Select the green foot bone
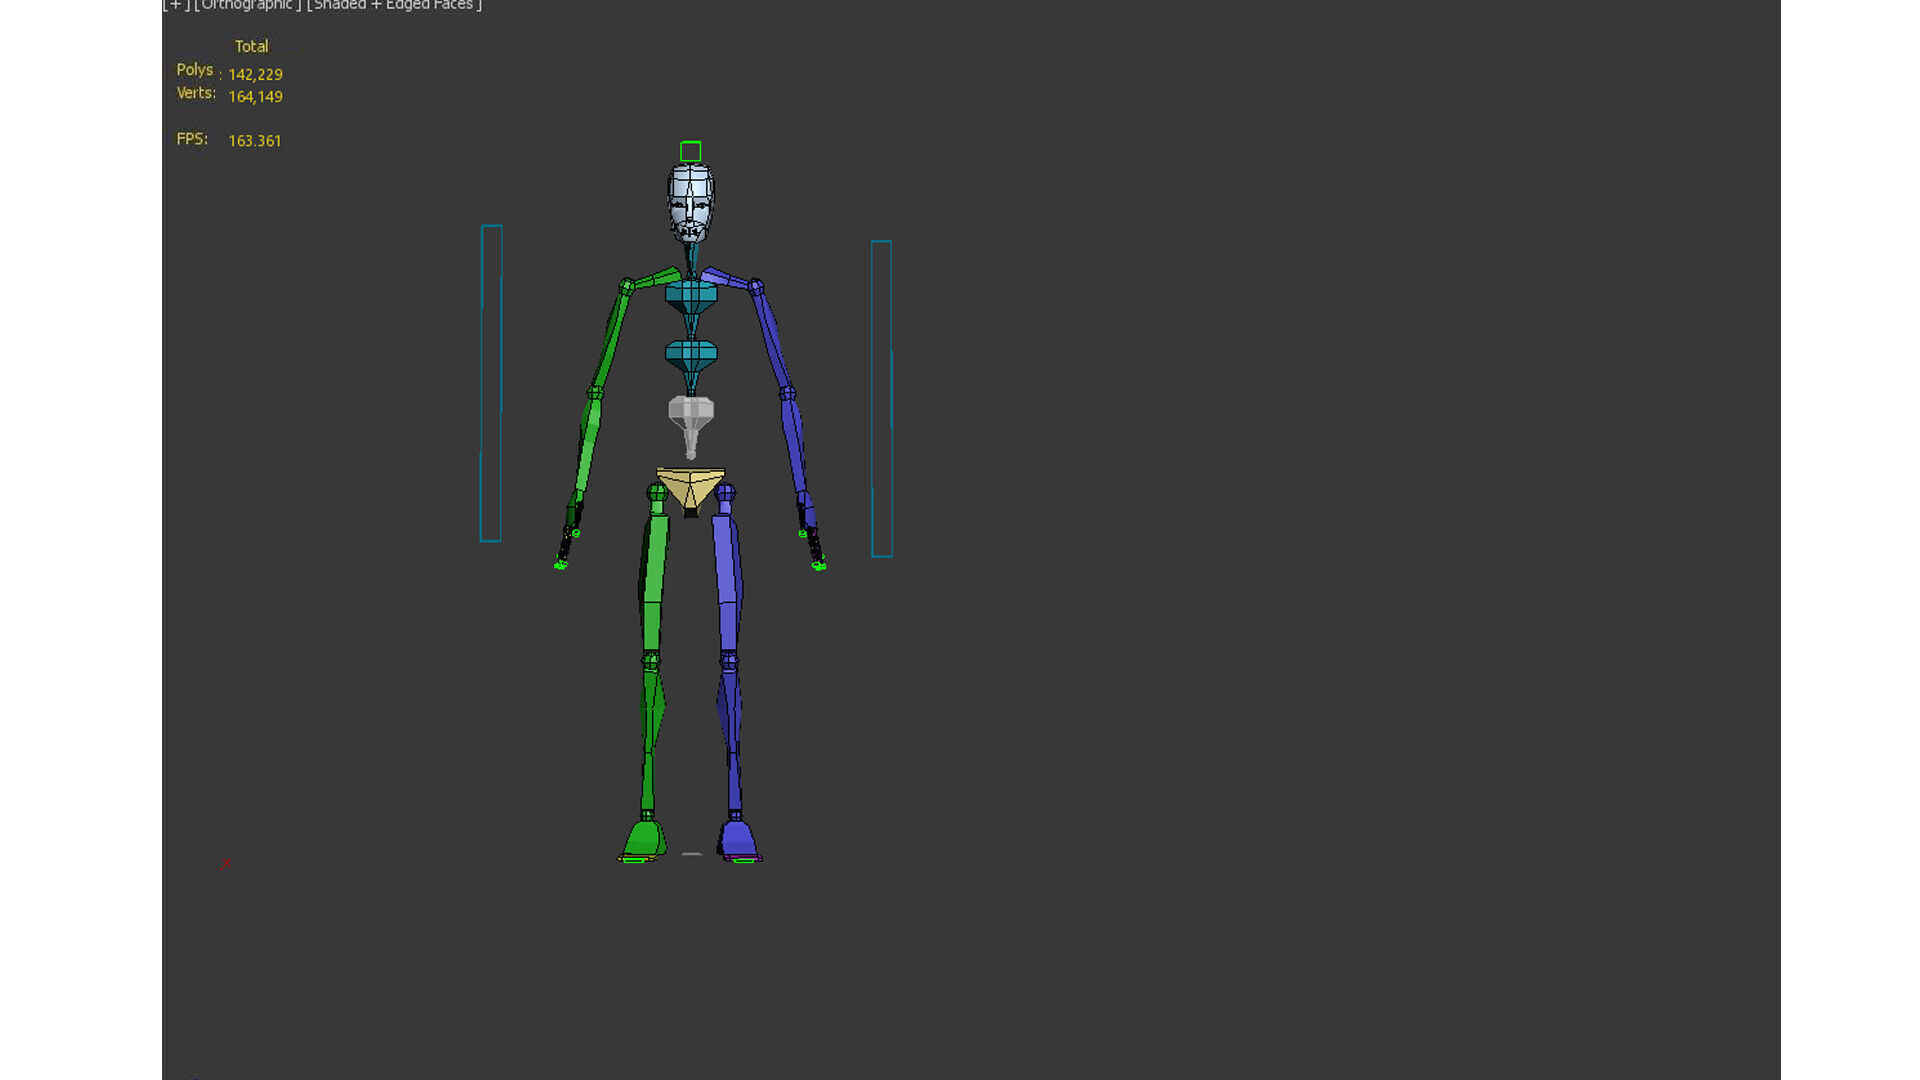This screenshot has width=1920, height=1080. click(x=642, y=838)
